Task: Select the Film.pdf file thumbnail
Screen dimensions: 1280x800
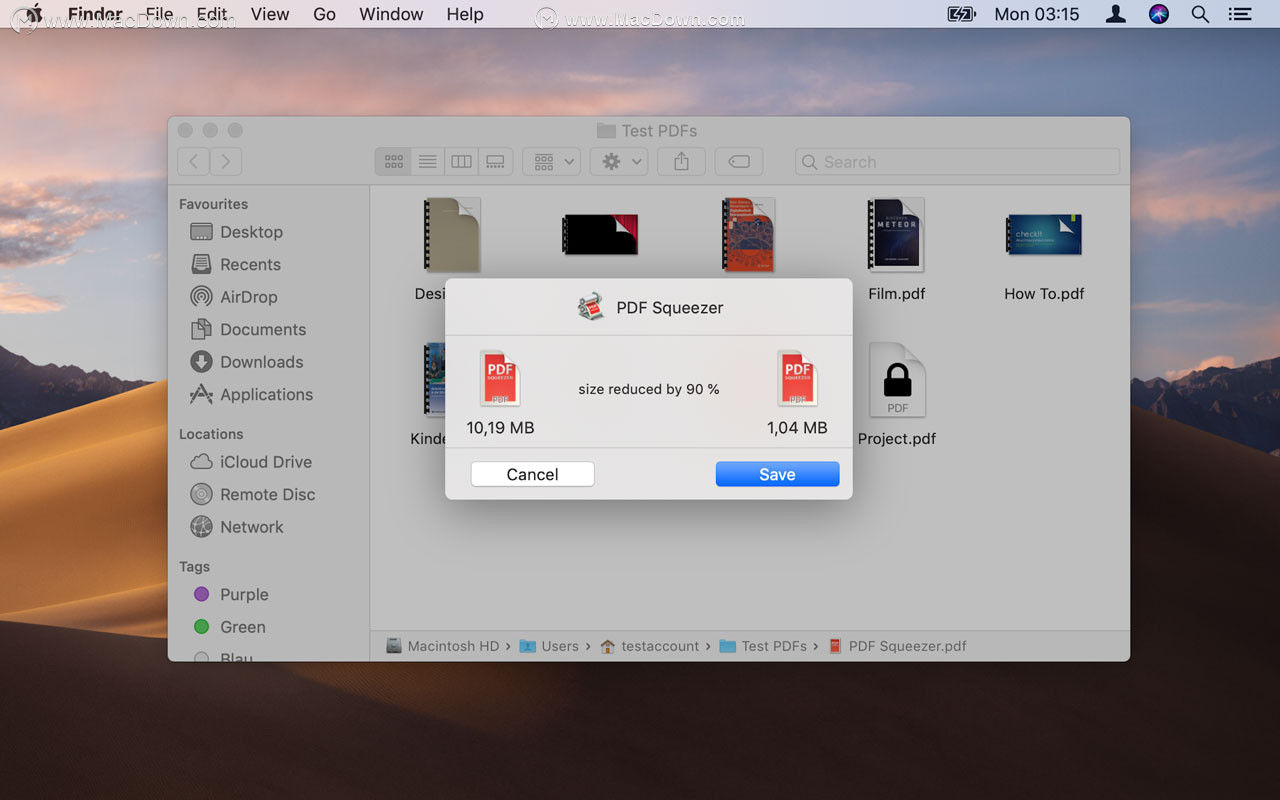Action: tap(896, 235)
